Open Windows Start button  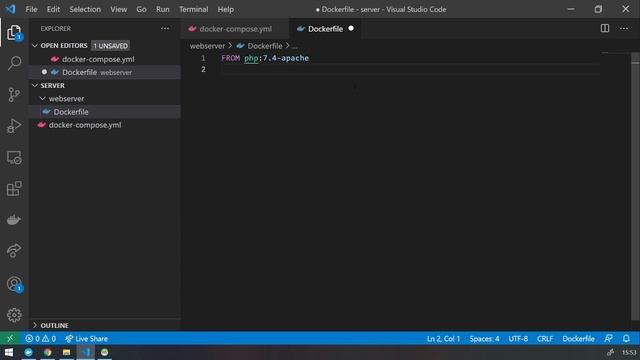[9, 352]
